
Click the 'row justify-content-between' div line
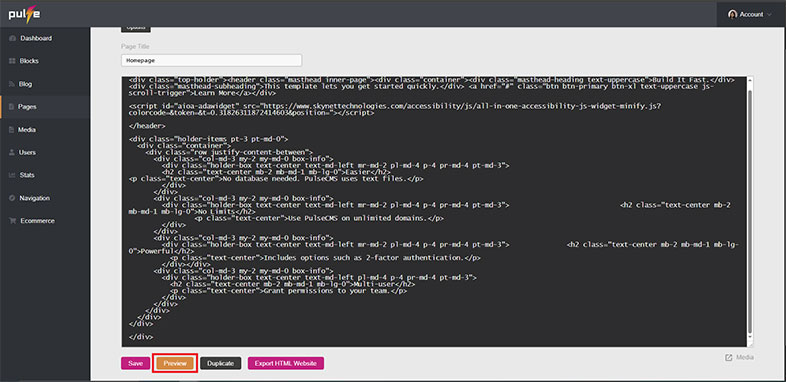pyautogui.click(x=229, y=152)
